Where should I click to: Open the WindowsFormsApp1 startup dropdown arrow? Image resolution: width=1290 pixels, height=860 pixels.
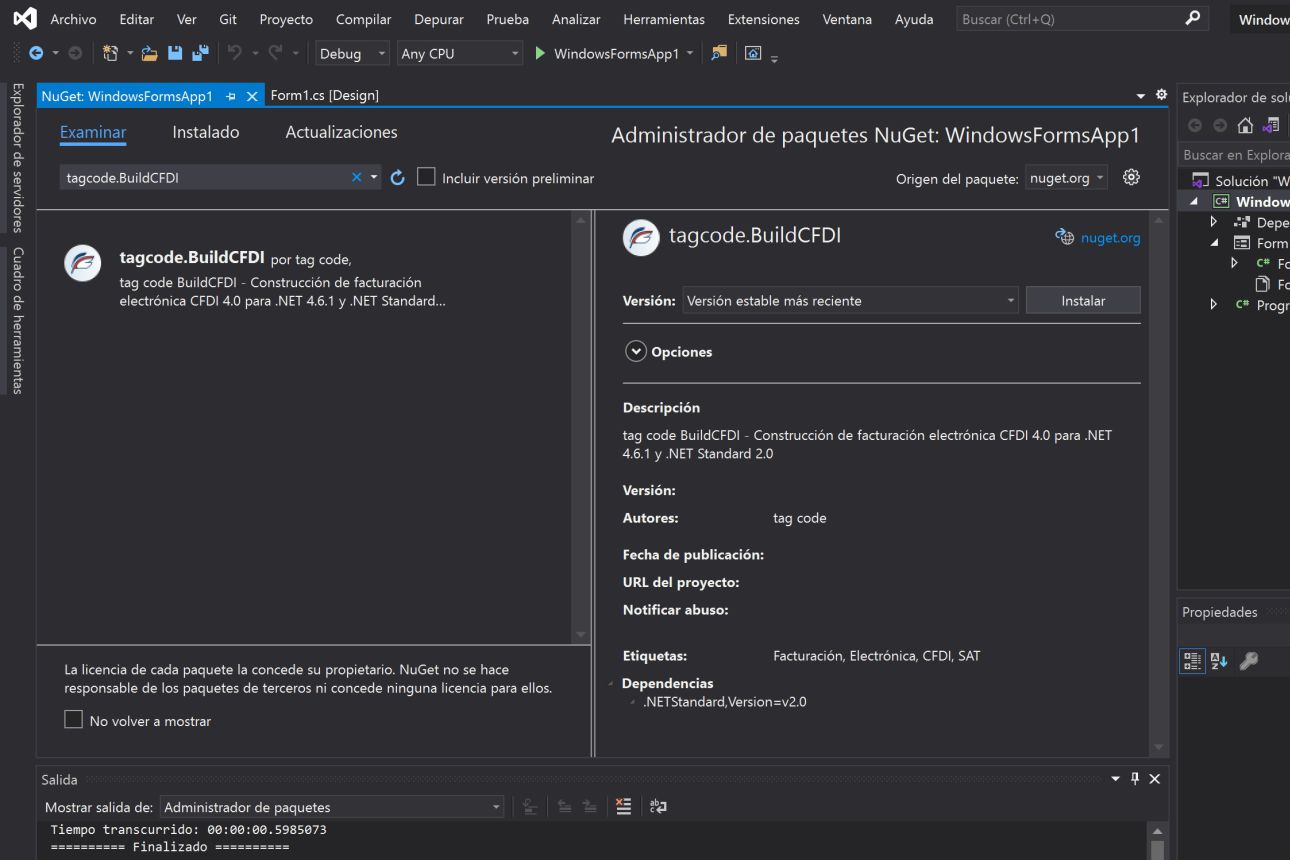(689, 53)
